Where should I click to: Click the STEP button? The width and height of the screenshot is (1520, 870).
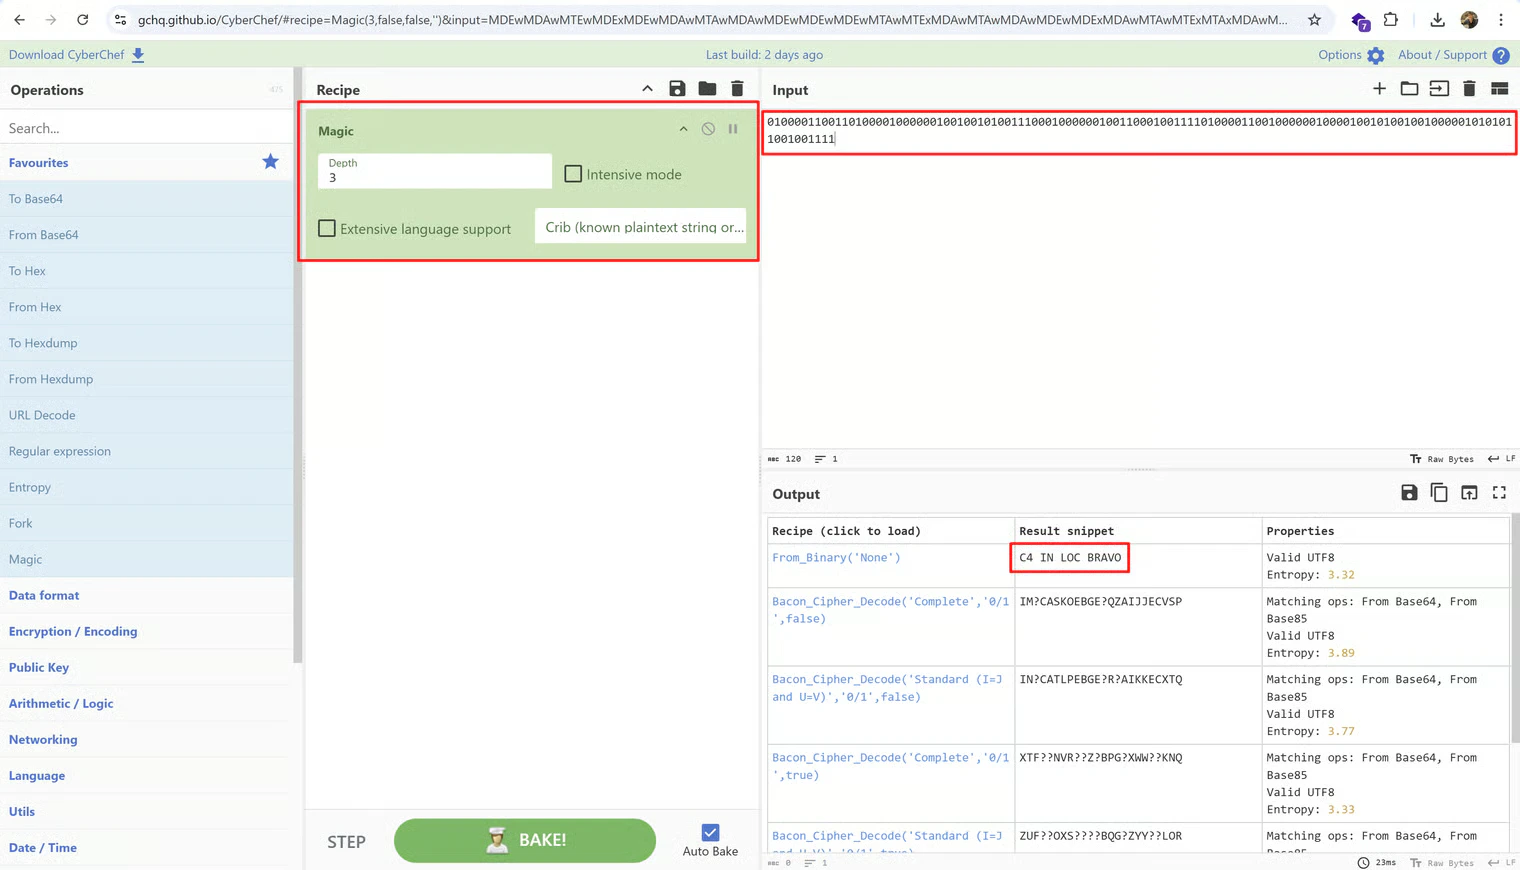(346, 842)
